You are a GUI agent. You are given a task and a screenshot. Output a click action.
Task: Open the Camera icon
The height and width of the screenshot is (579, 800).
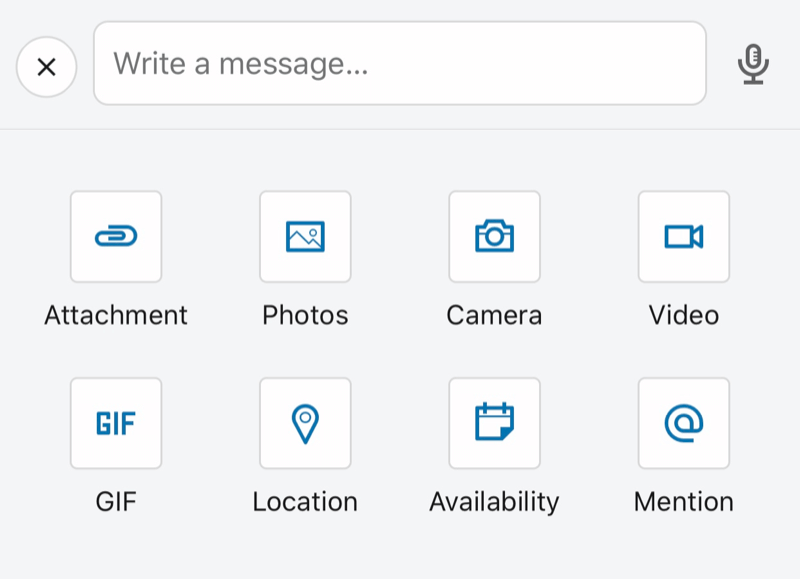494,237
